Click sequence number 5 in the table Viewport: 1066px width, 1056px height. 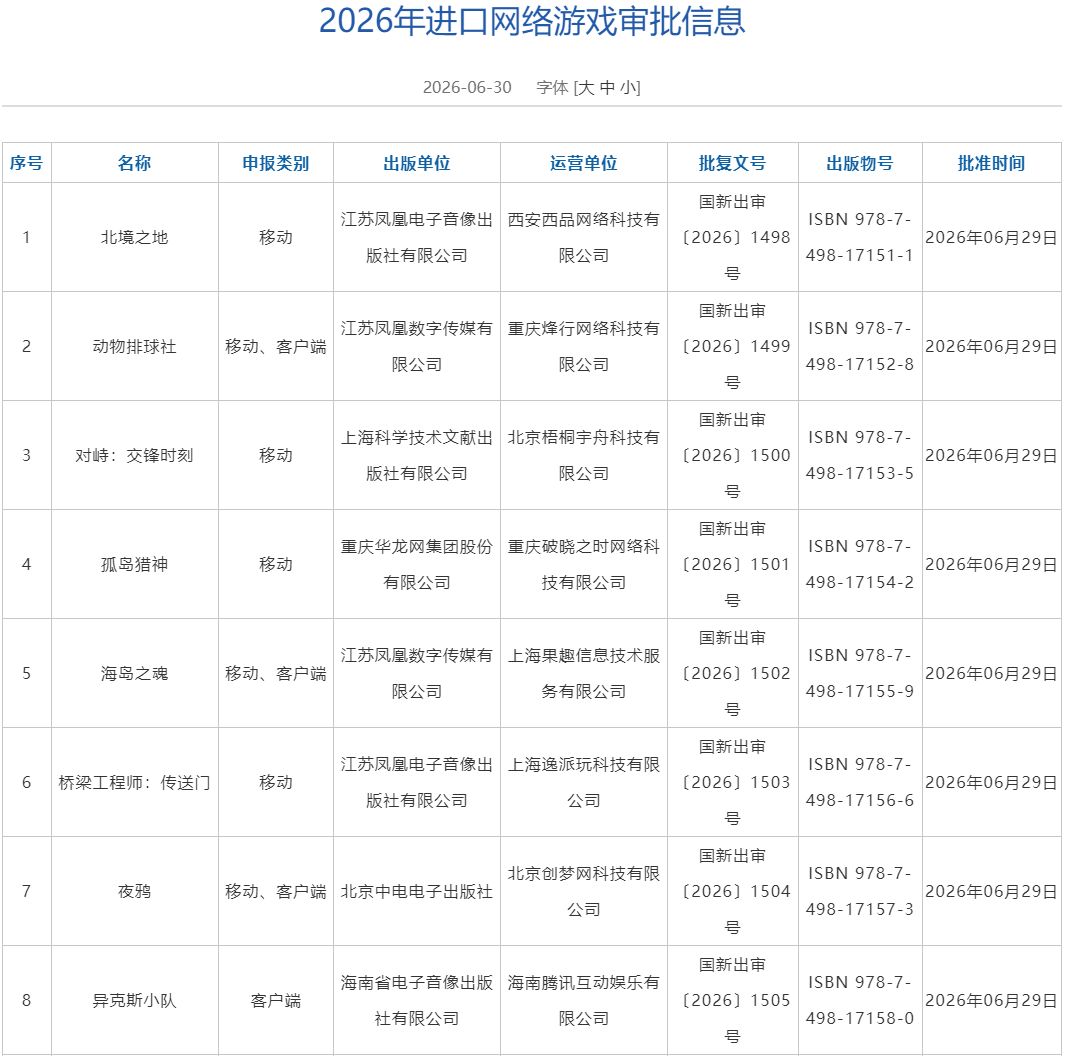[27, 674]
